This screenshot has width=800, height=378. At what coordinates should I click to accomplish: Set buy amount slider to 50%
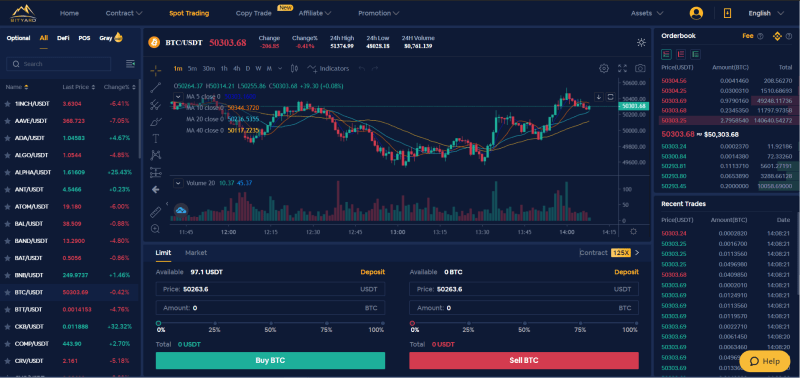(x=270, y=323)
